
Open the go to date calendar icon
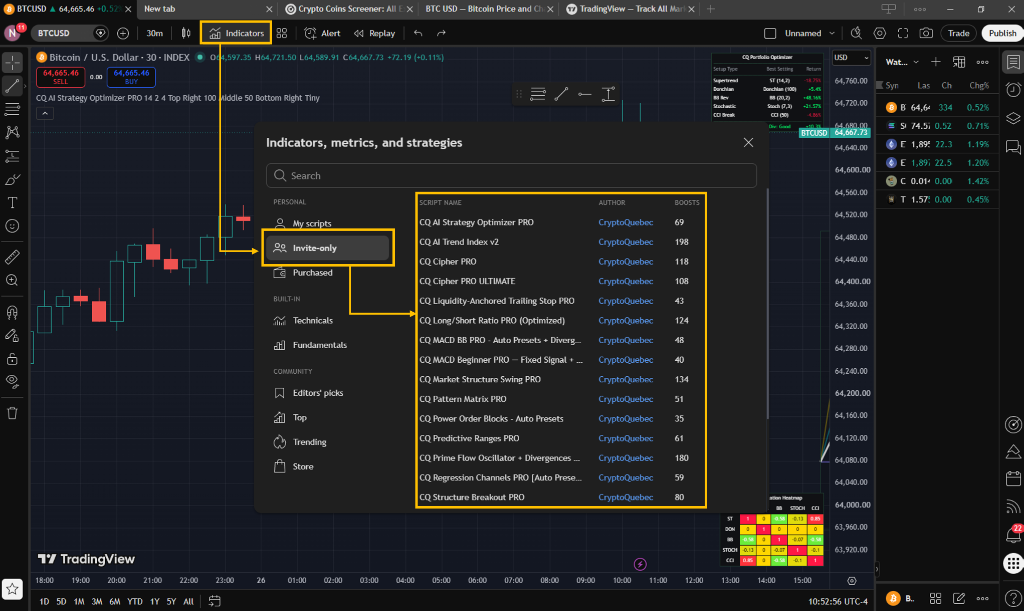(214, 601)
